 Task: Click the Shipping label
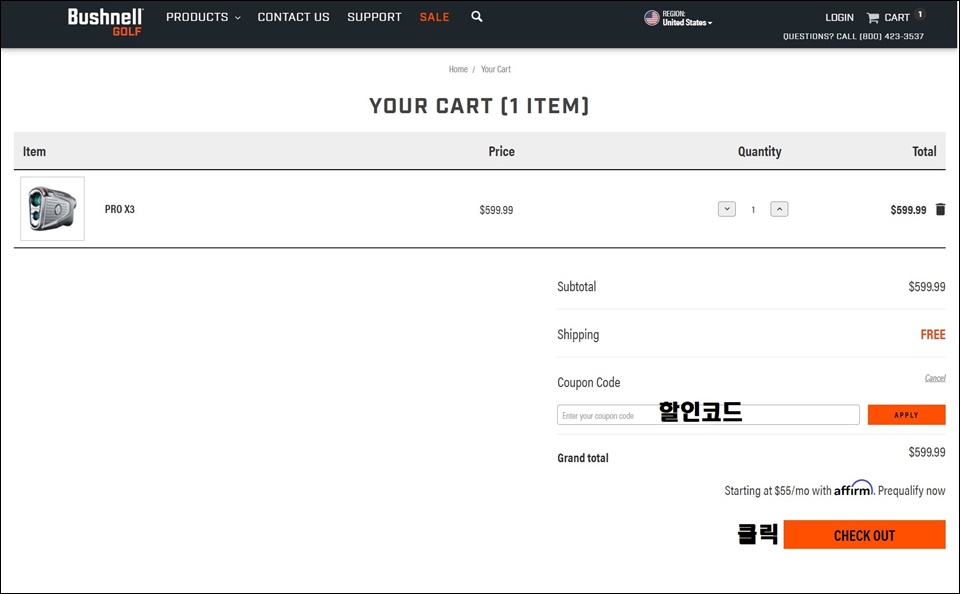pos(578,334)
